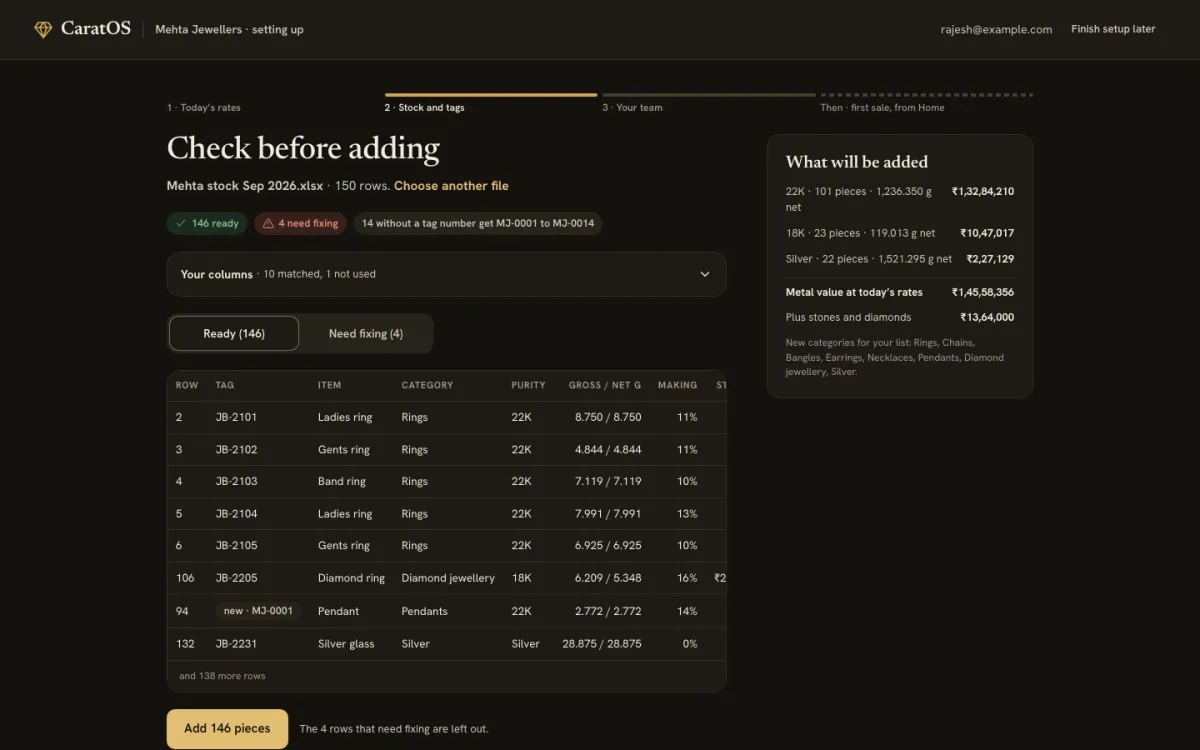
Task: Click the 16% making cell
Action: pyautogui.click(x=687, y=578)
